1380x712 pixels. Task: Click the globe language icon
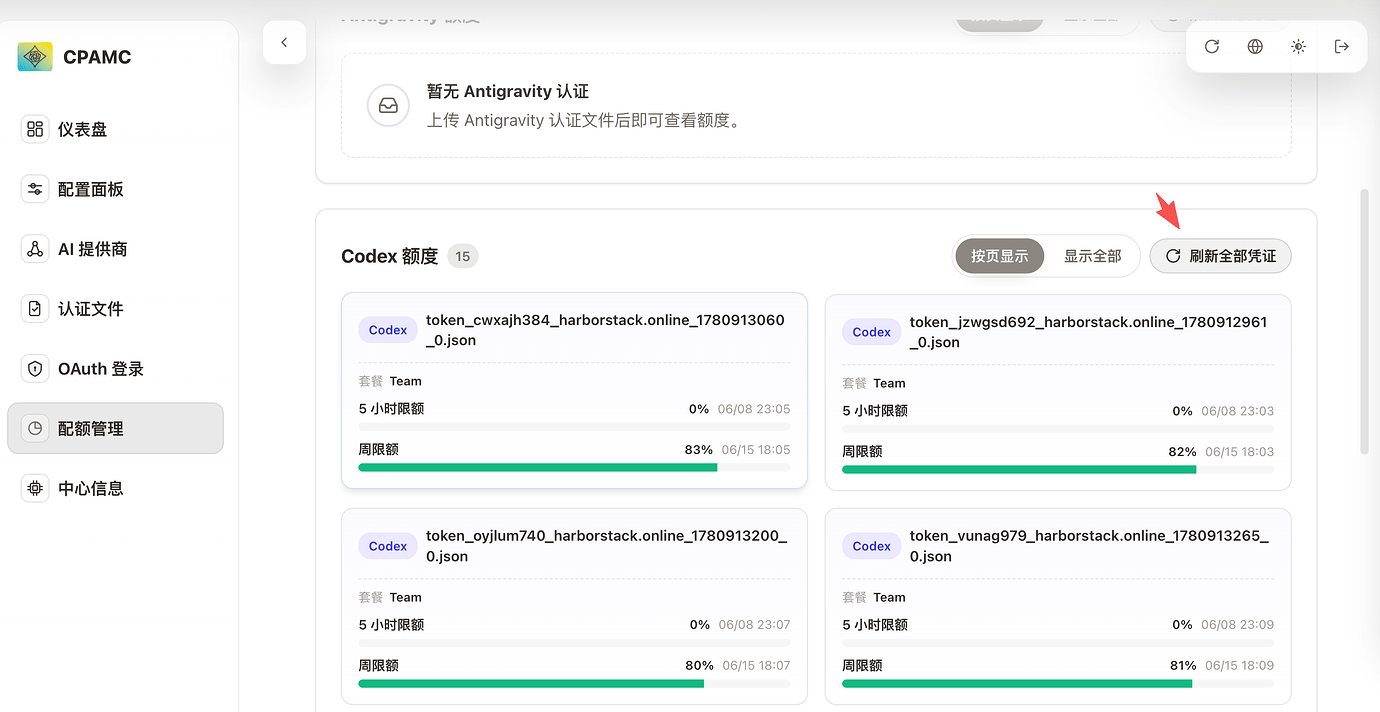1255,46
